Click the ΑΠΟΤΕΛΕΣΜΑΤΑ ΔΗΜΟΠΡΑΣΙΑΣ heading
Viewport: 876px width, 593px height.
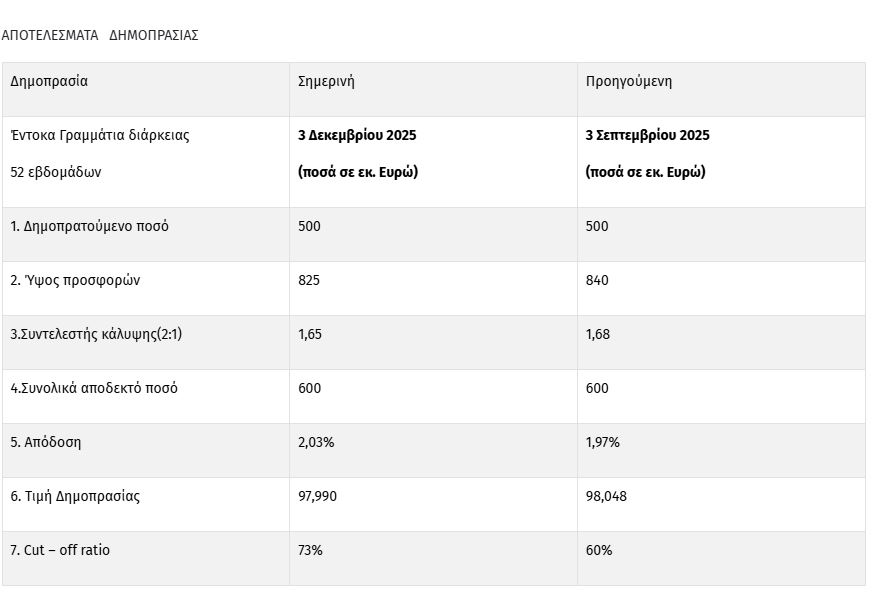(x=100, y=35)
